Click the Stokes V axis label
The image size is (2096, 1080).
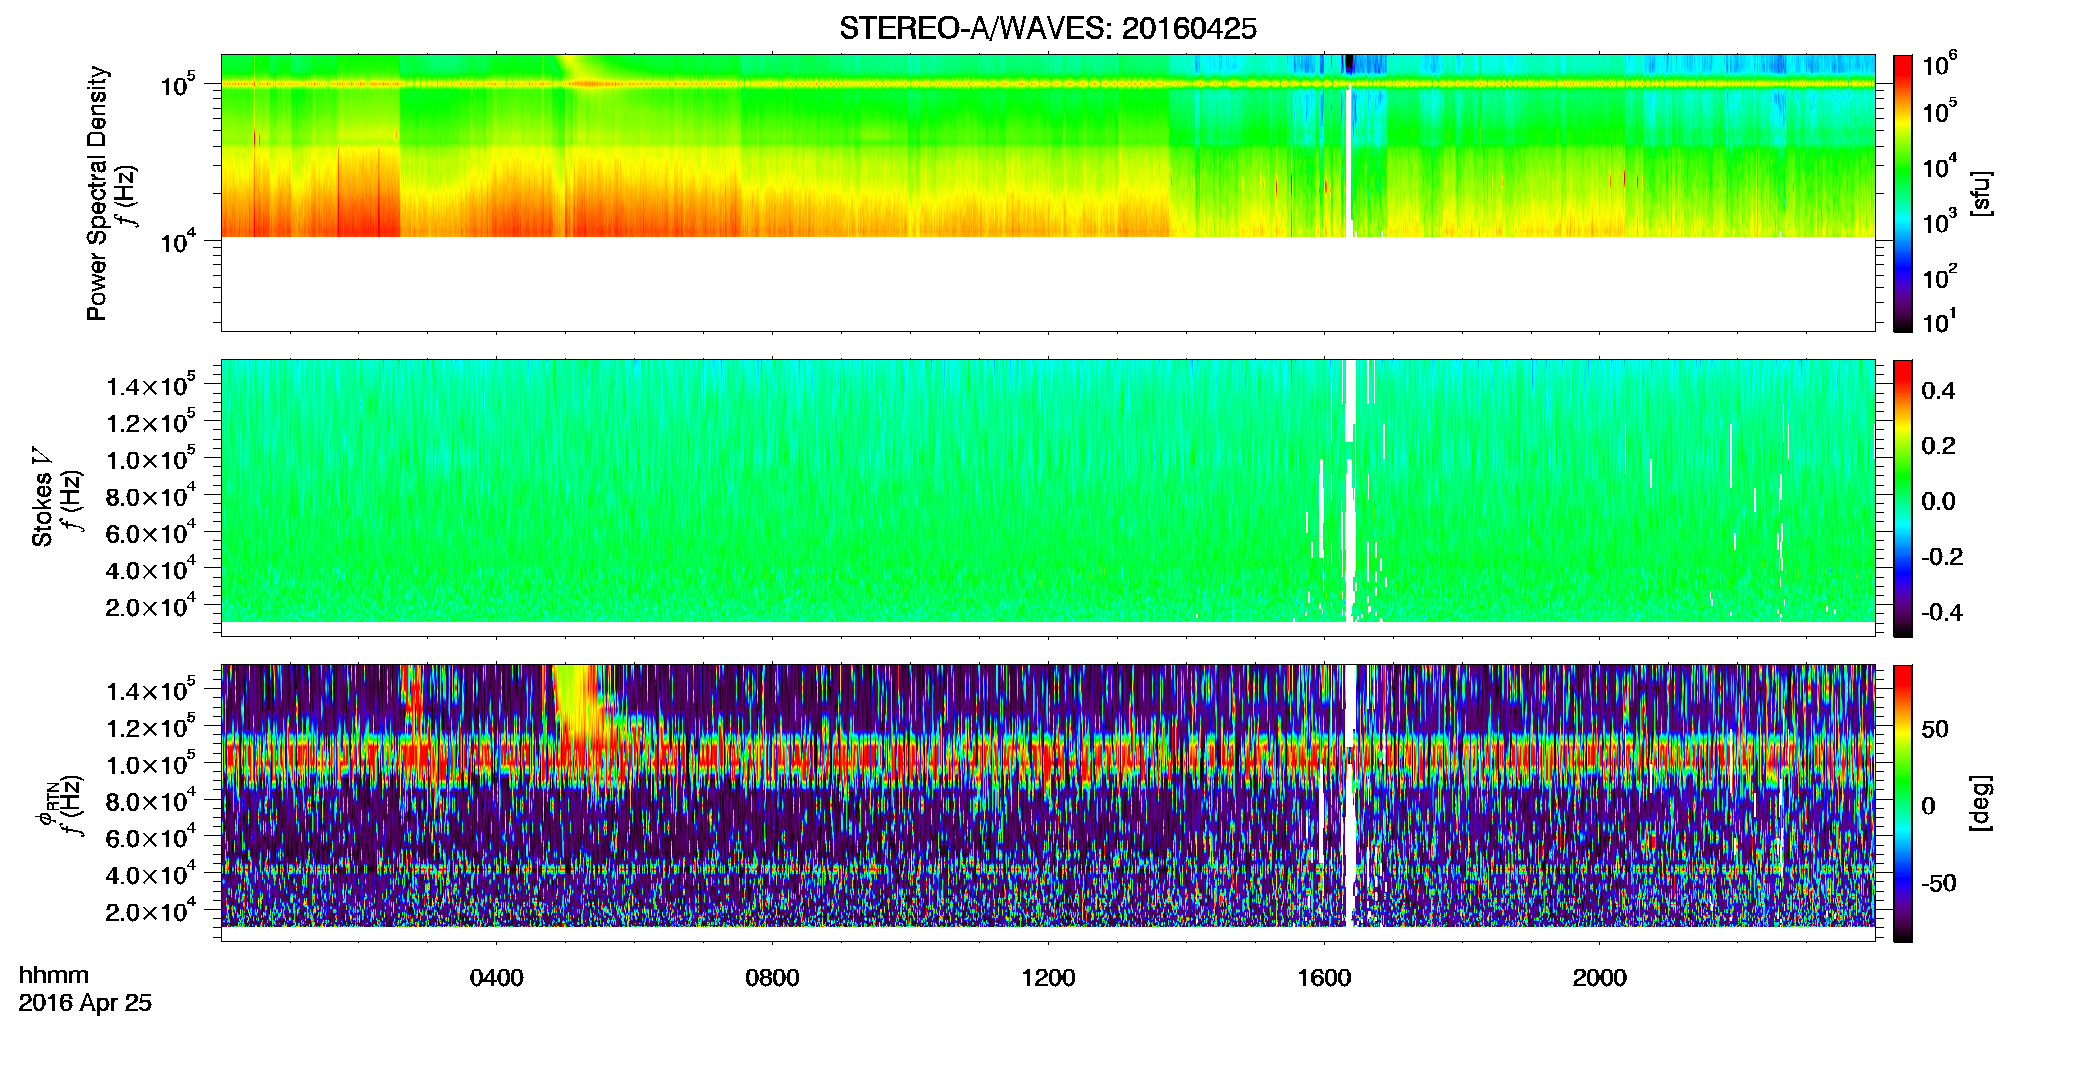pyautogui.click(x=42, y=496)
